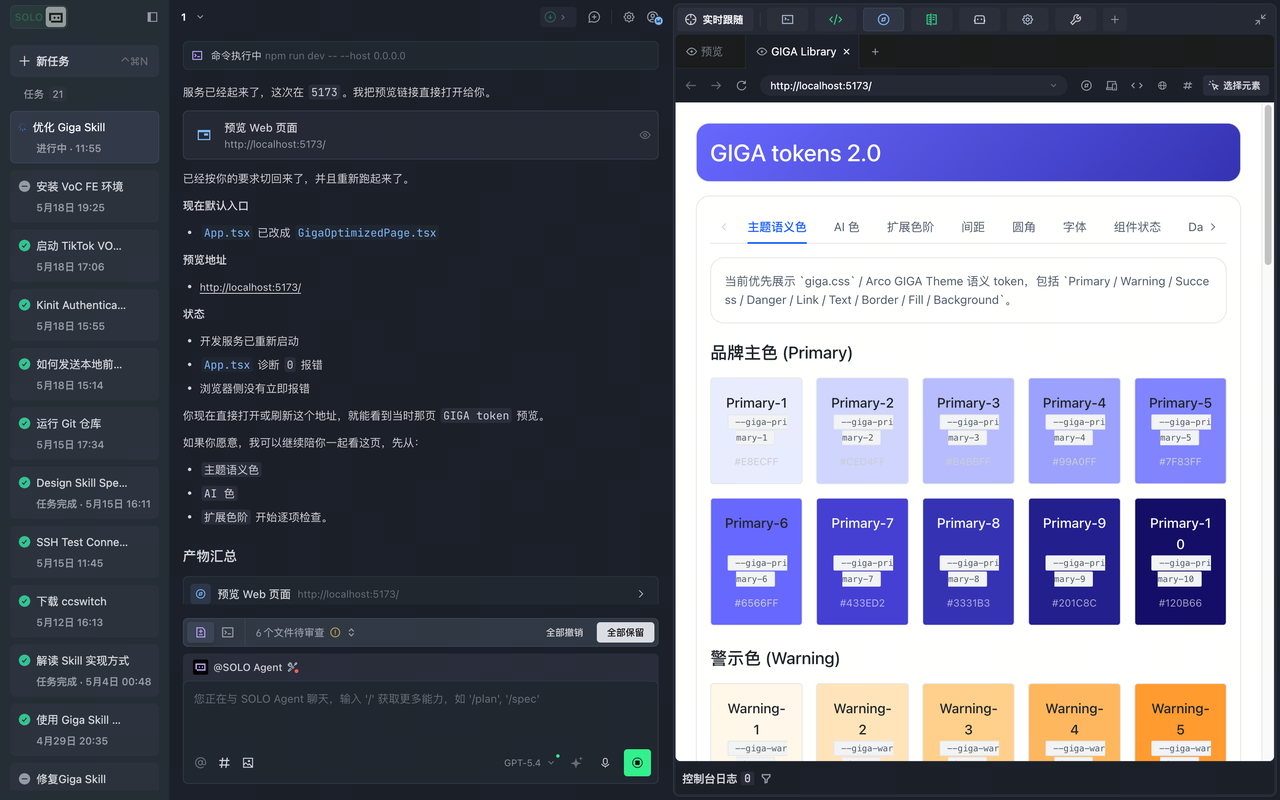The height and width of the screenshot is (800, 1280).
Task: Expand 预览 Web 页面 product summary row
Action: point(420,593)
